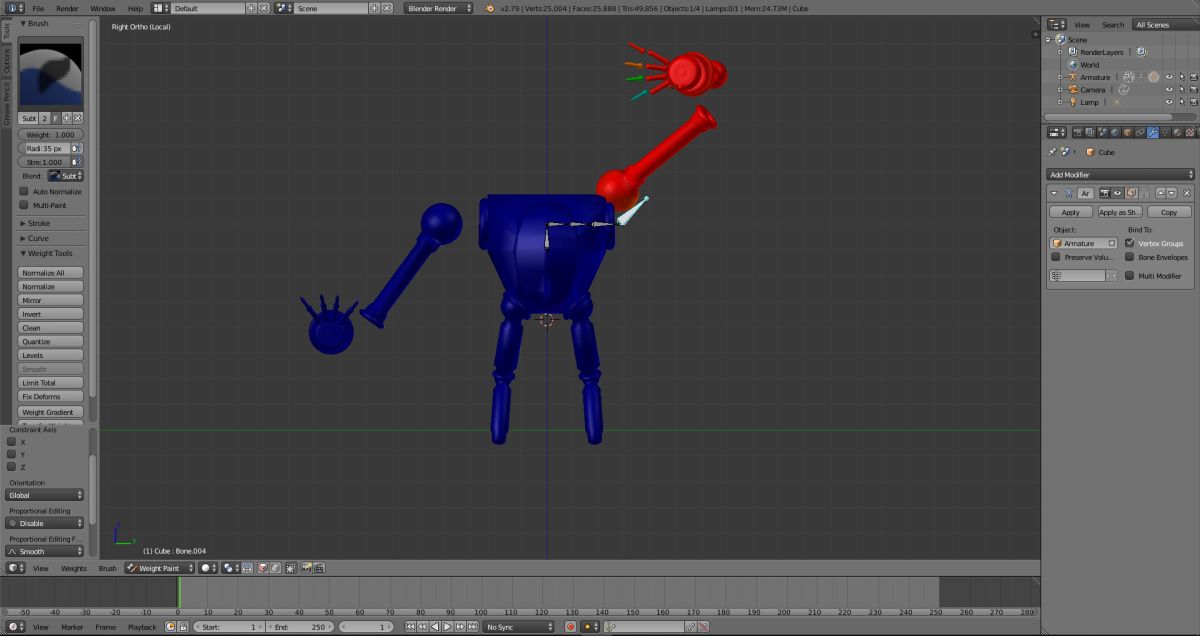Click the fake user F button for the brush

point(56,118)
